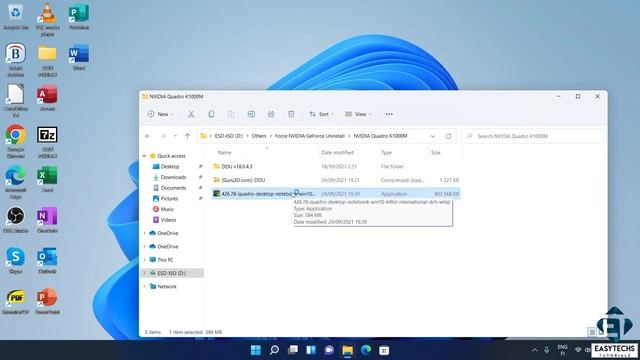
Task: Select Downloads in Quick access
Action: click(x=173, y=177)
